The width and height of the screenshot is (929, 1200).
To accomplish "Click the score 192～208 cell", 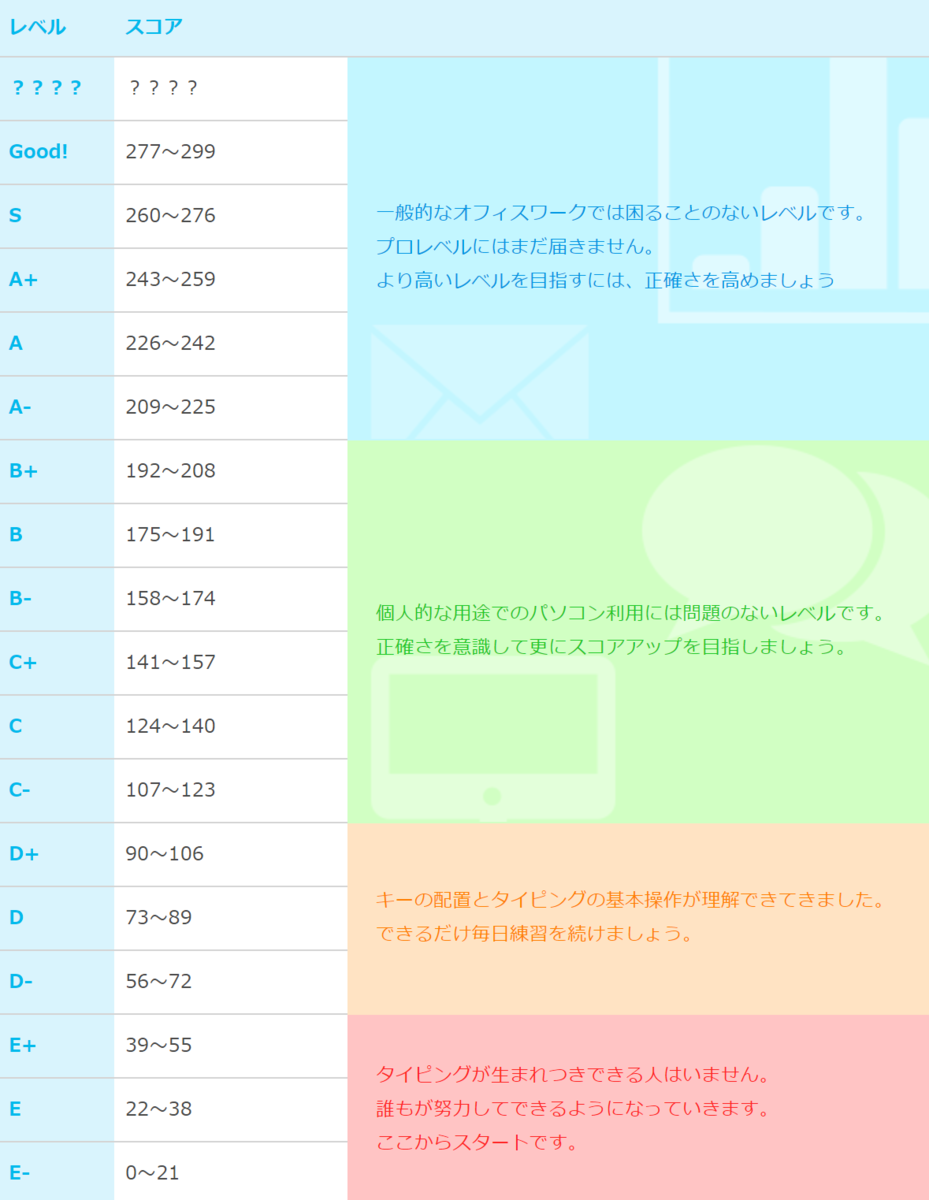I will [x=231, y=472].
